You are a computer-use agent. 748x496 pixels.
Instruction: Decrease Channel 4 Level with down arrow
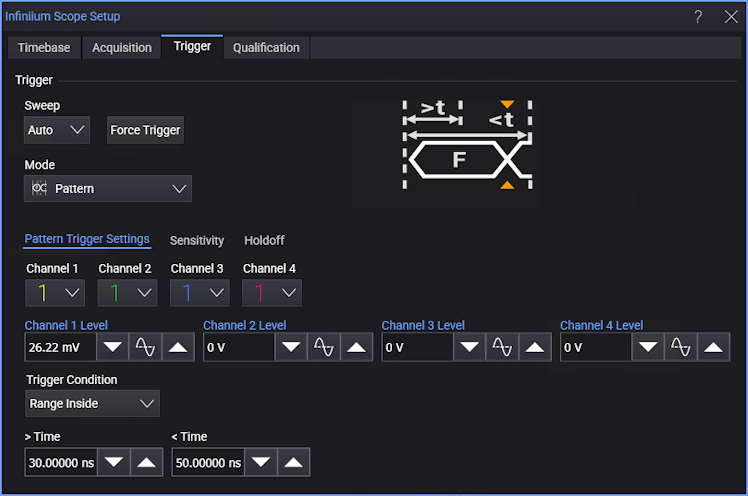pyautogui.click(x=647, y=347)
